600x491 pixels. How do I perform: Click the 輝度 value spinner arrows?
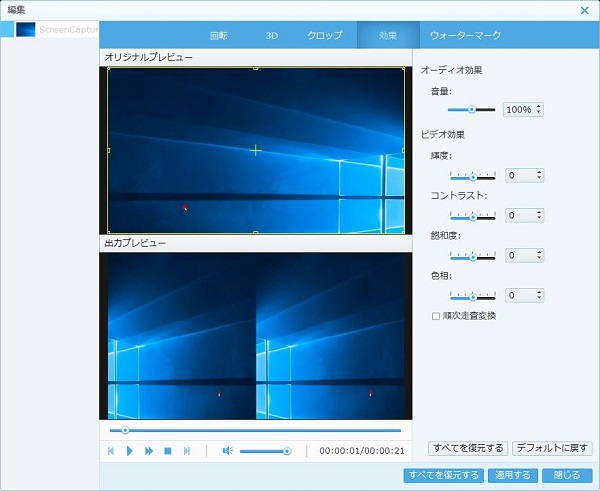coord(539,175)
